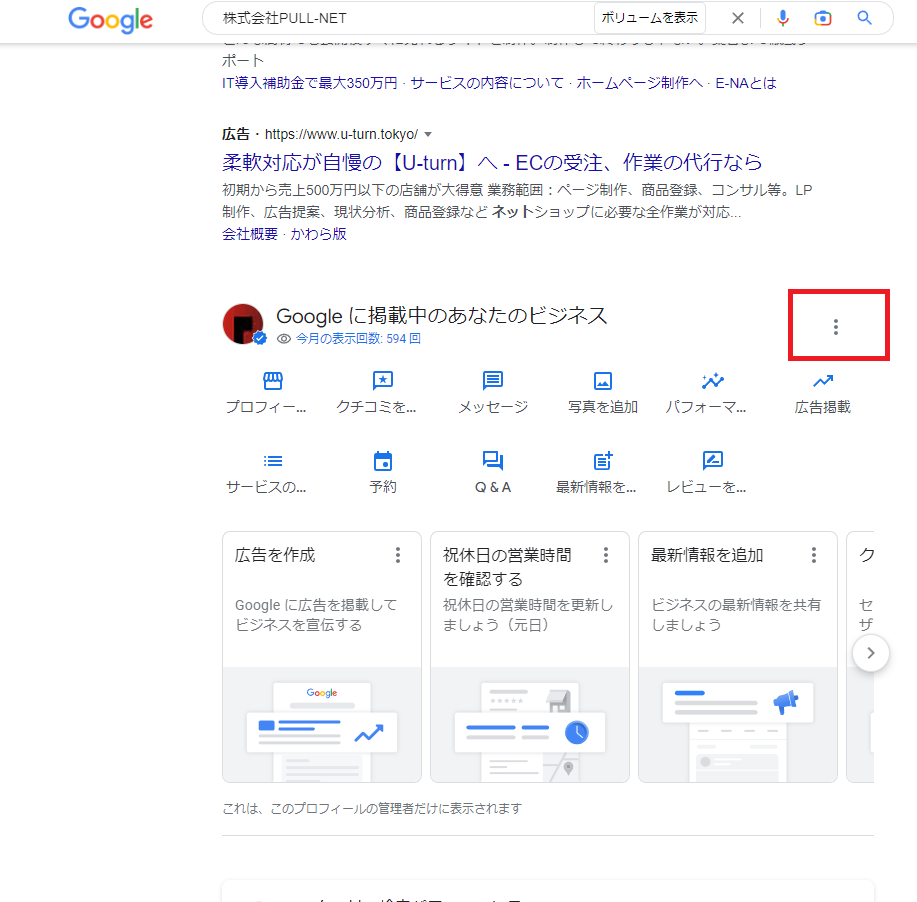The height and width of the screenshot is (902, 917).
Task: Open the サービスの内容について link
Action: [487, 83]
